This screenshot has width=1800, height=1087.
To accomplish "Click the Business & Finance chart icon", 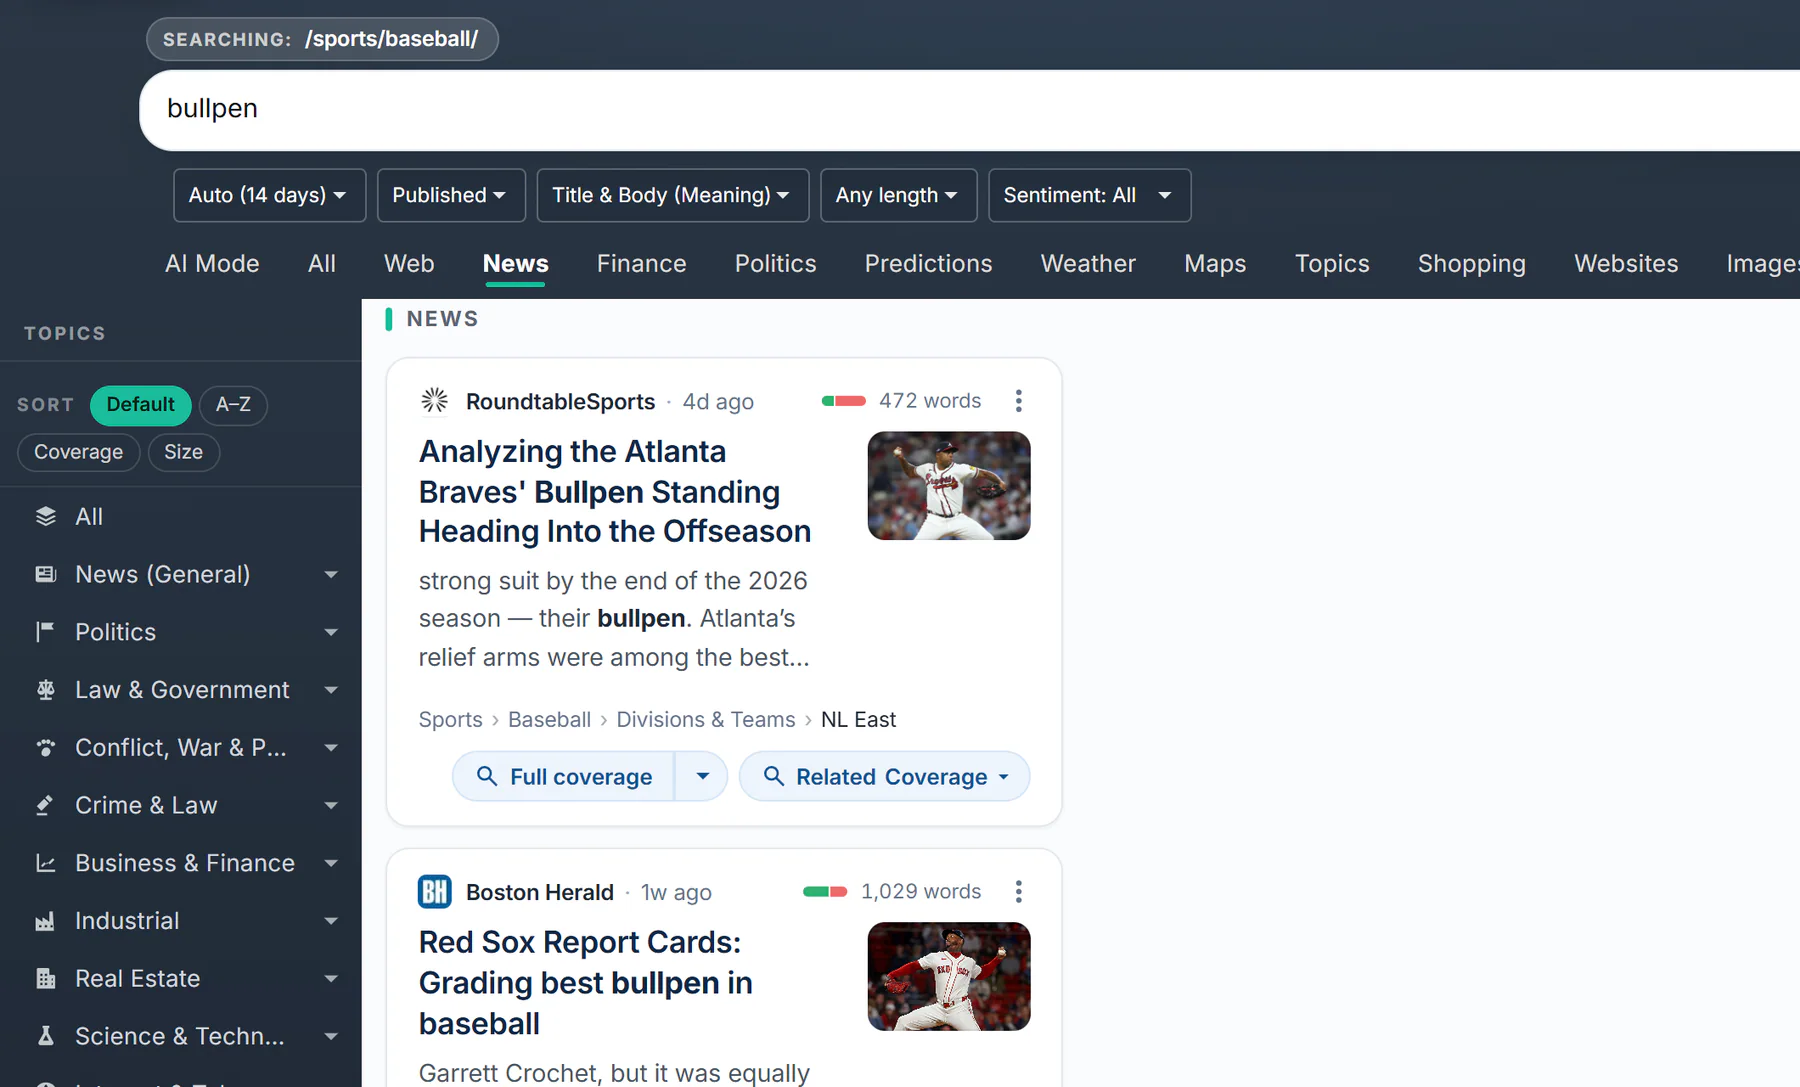I will click(x=46, y=863).
